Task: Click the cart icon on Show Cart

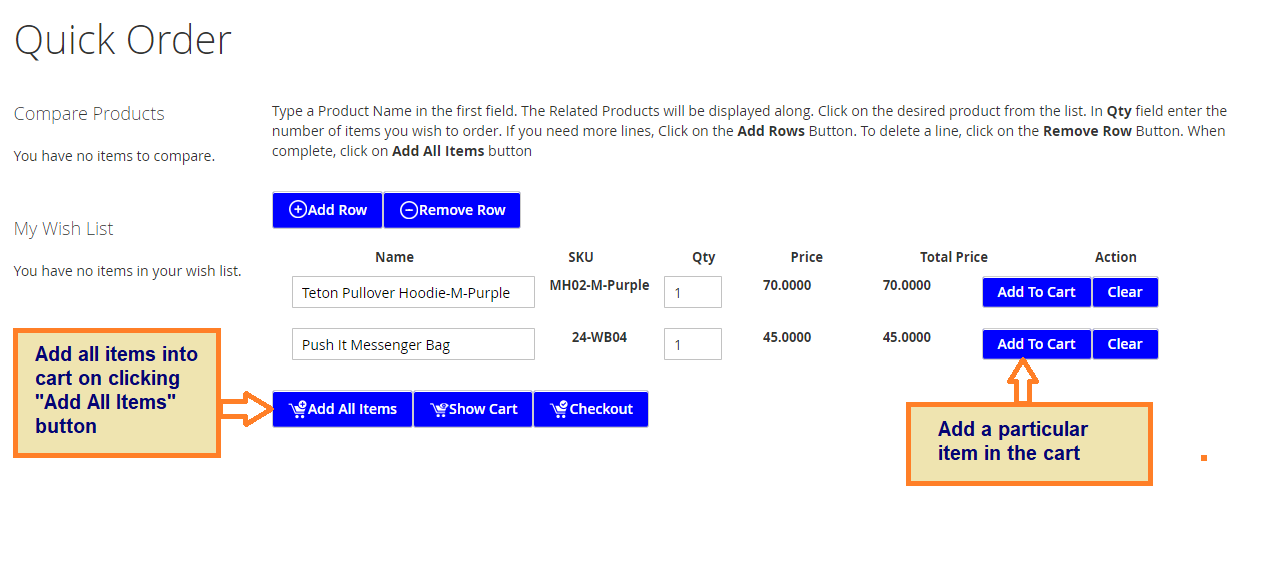Action: (x=438, y=409)
